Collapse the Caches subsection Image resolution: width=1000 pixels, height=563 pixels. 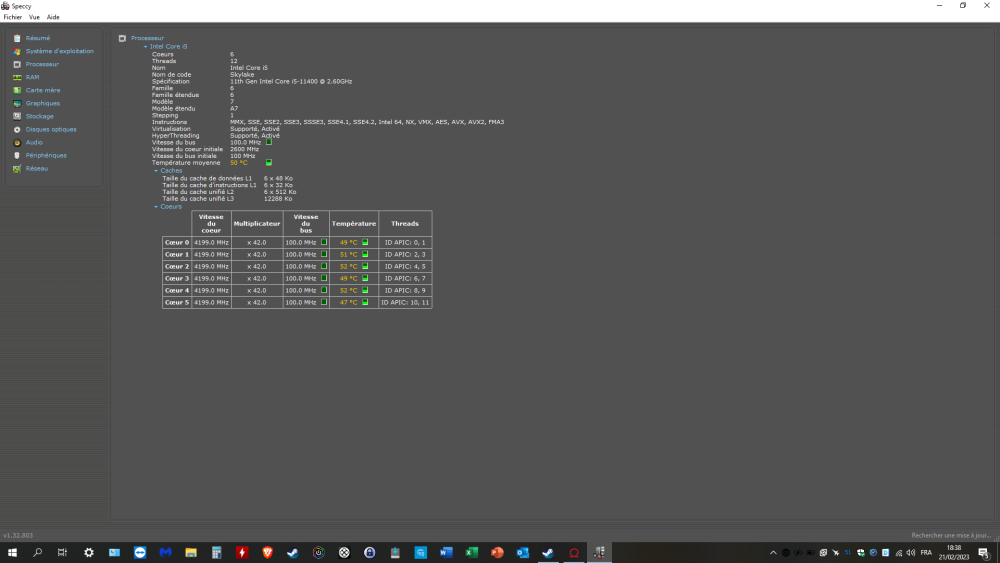coord(156,171)
